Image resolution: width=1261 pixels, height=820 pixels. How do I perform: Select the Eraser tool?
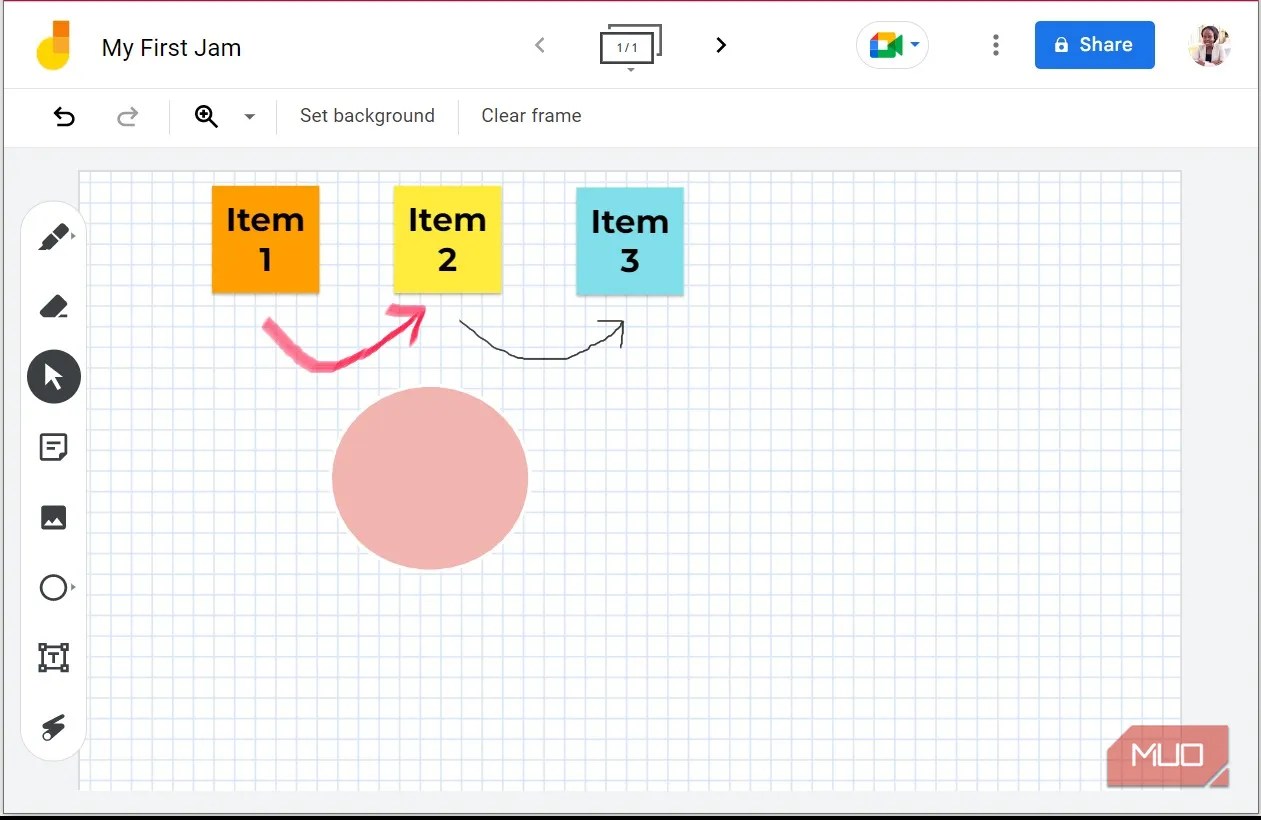pyautogui.click(x=53, y=306)
